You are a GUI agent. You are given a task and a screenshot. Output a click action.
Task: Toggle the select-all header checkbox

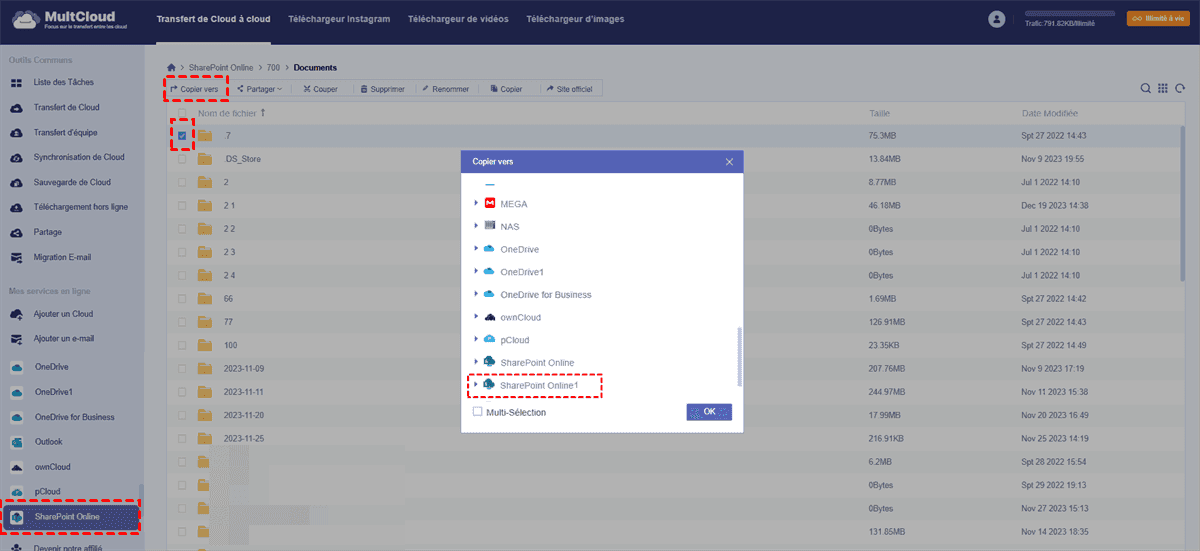181,113
